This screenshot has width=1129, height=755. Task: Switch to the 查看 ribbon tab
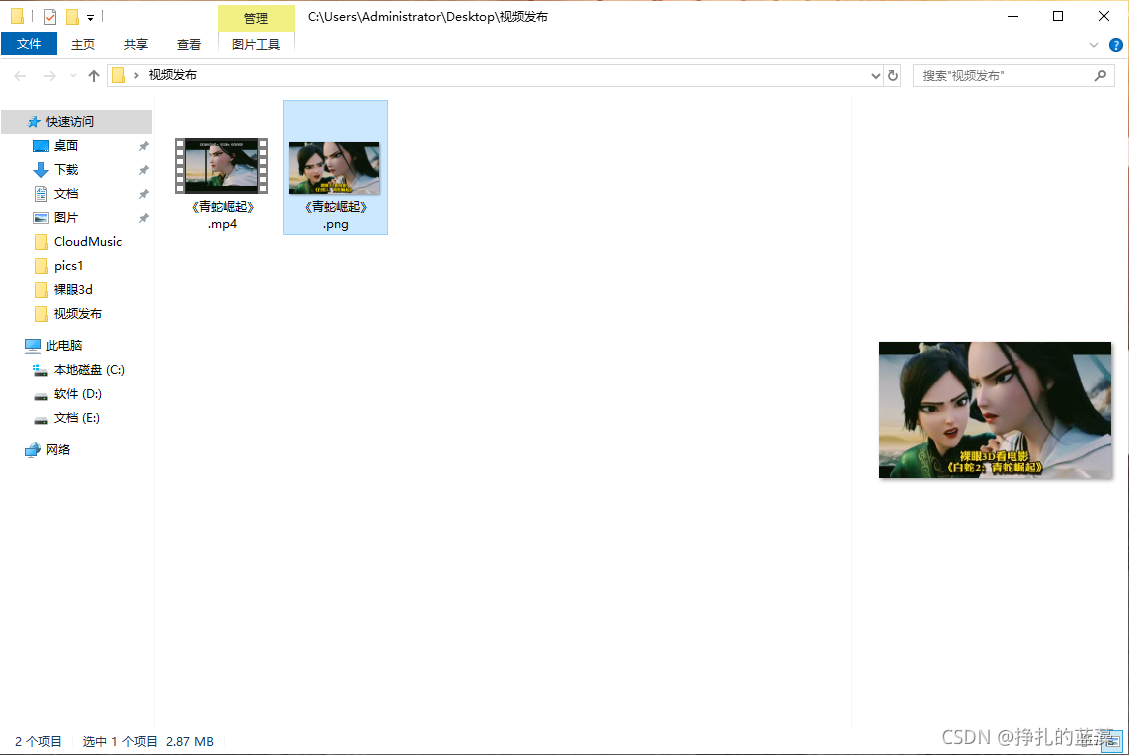pos(189,45)
